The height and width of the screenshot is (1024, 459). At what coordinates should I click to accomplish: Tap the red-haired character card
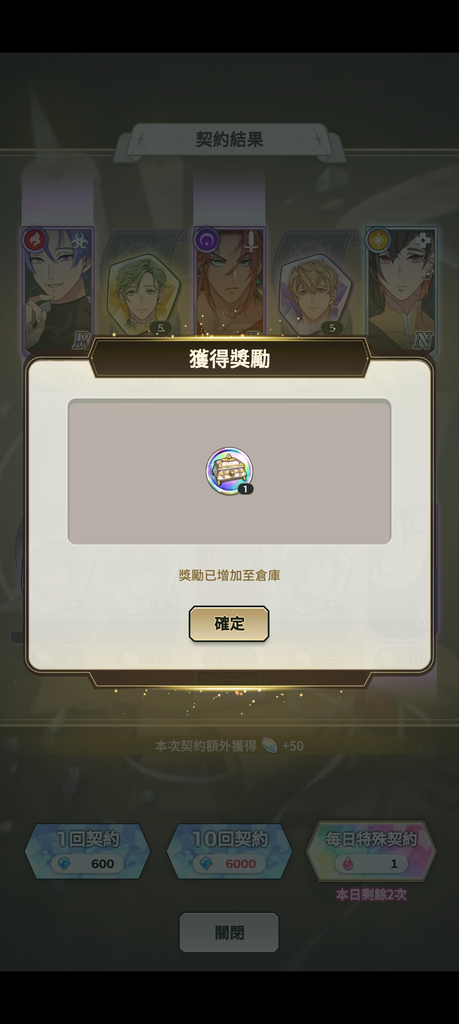pyautogui.click(x=229, y=282)
